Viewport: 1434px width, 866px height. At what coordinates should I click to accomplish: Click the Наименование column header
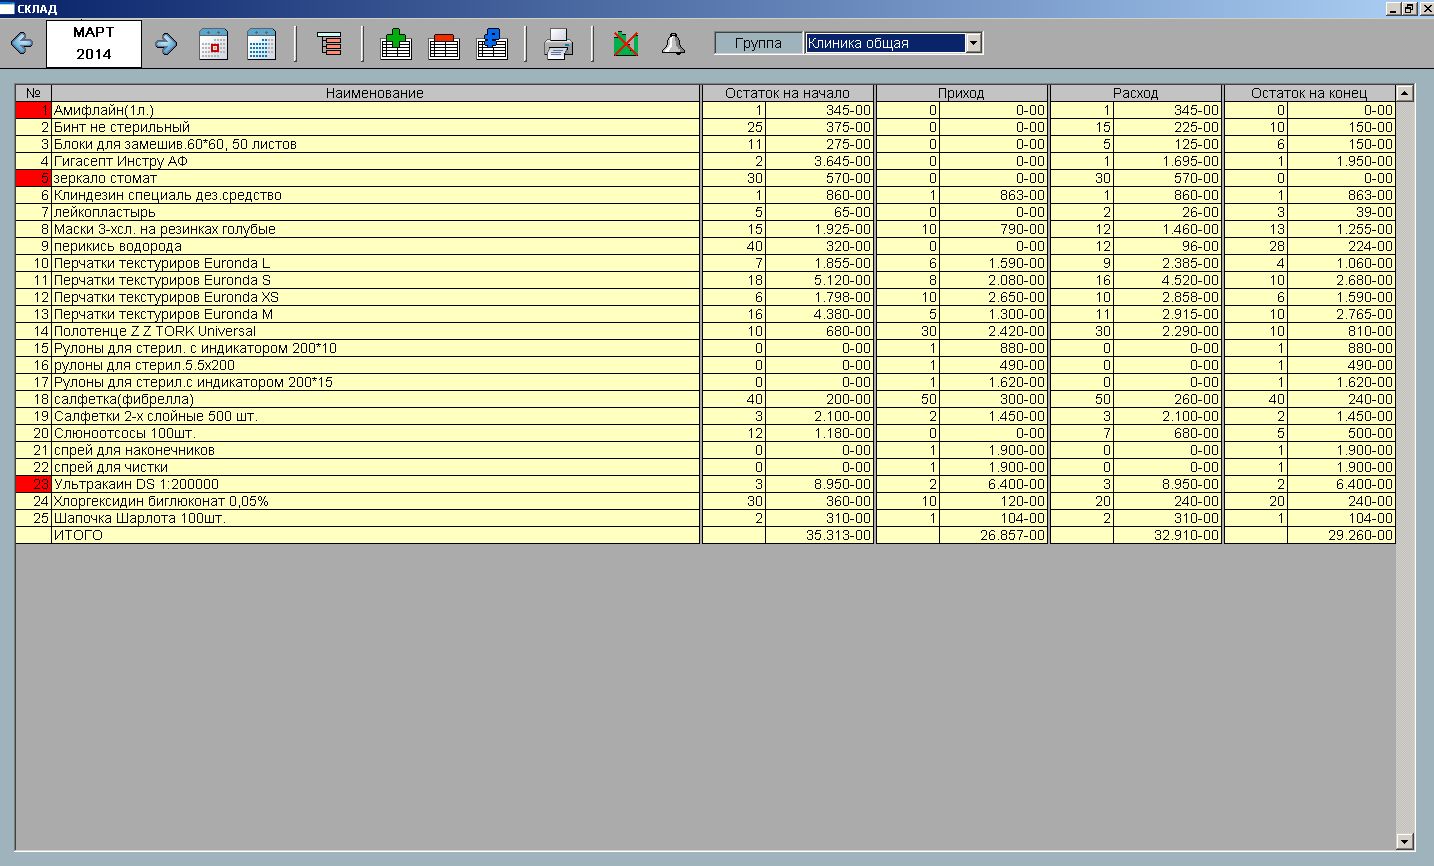(x=375, y=93)
